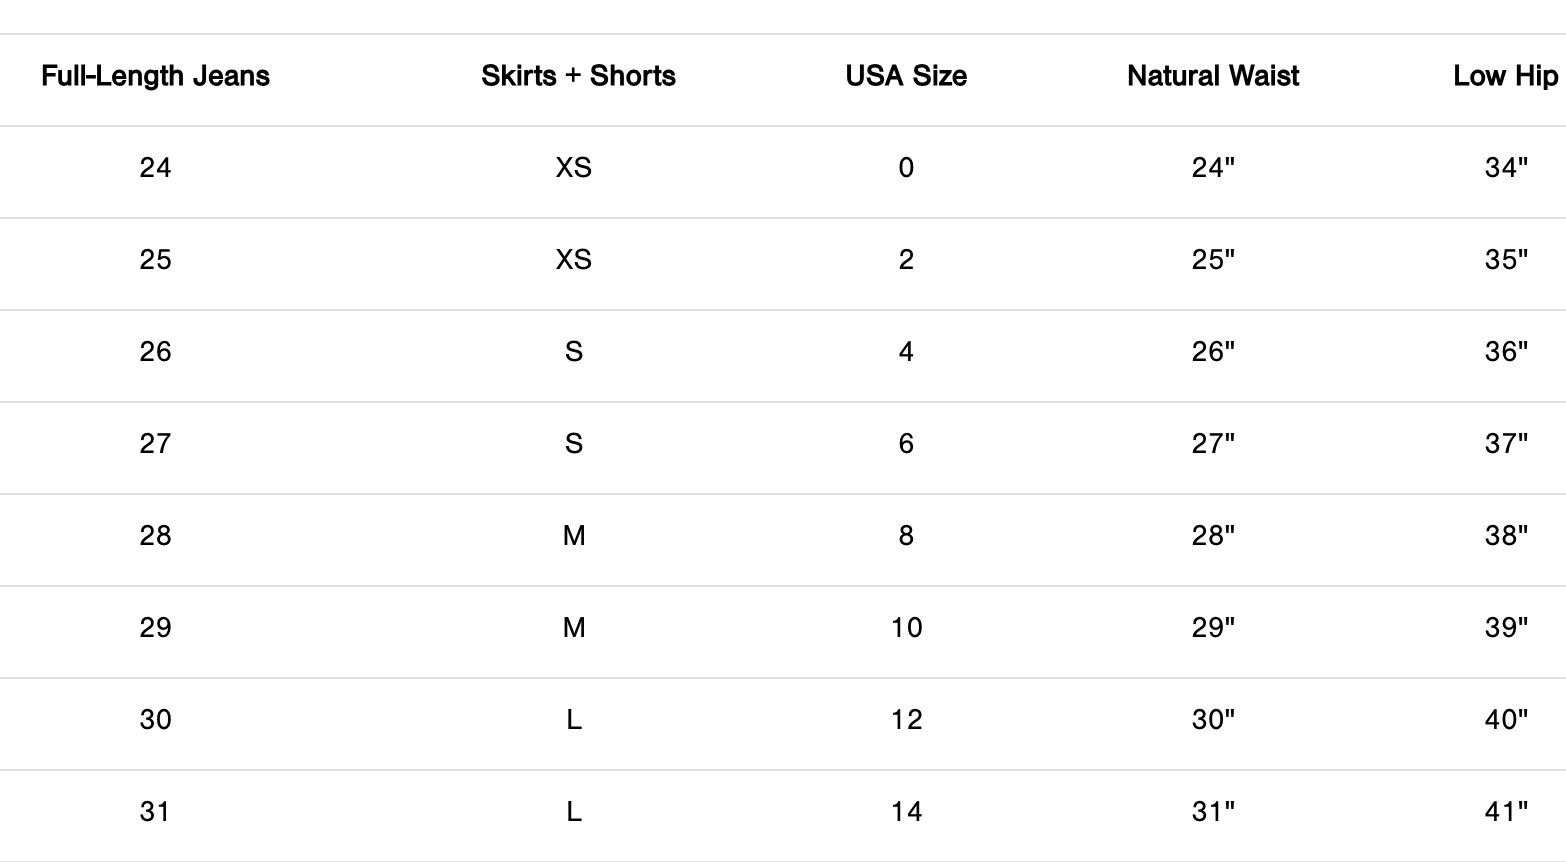Select the 41" Low Hip measurement
Viewport: 1566px width, 862px height.
1506,812
